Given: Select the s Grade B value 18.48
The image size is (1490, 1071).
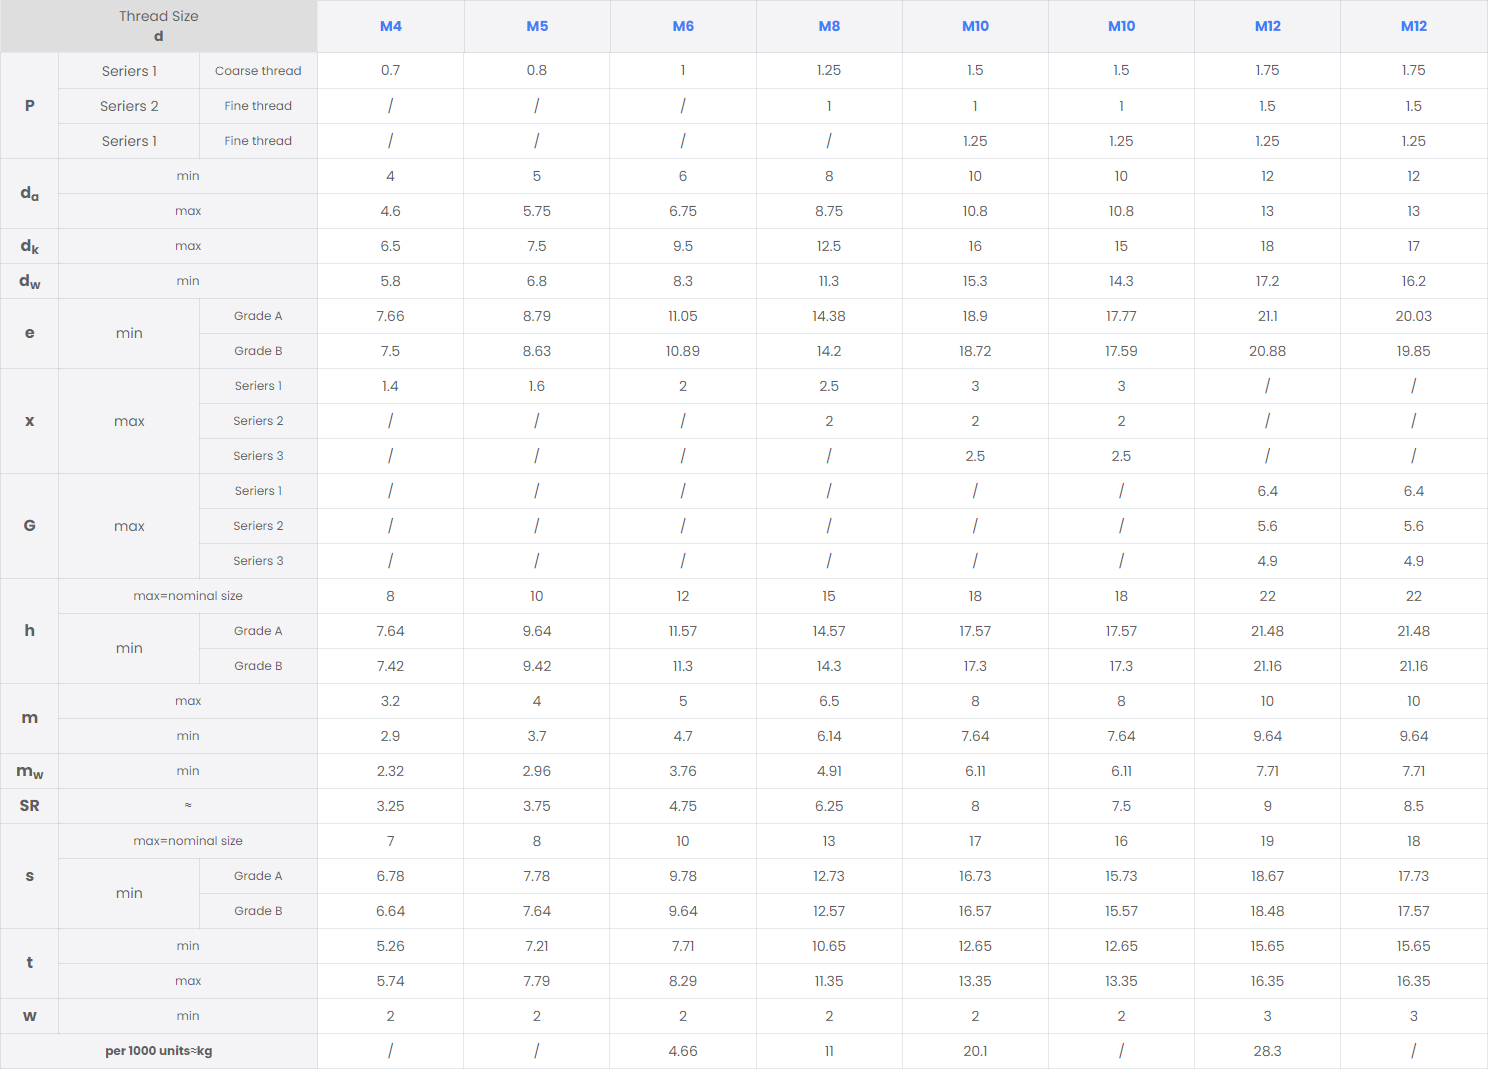Looking at the screenshot, I should (x=1268, y=911).
